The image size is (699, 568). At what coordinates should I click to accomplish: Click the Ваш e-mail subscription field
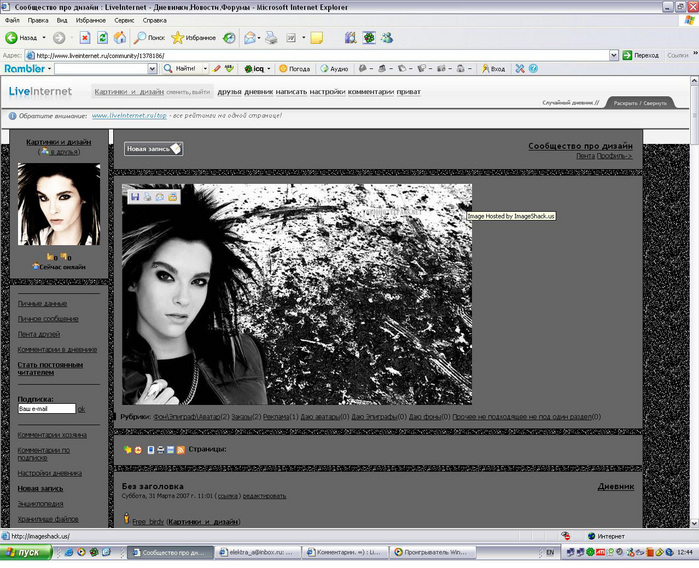coord(47,408)
